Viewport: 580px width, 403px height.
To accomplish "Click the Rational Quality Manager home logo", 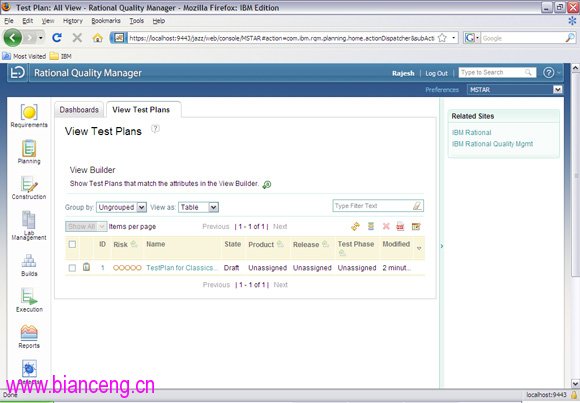I will pos(17,73).
